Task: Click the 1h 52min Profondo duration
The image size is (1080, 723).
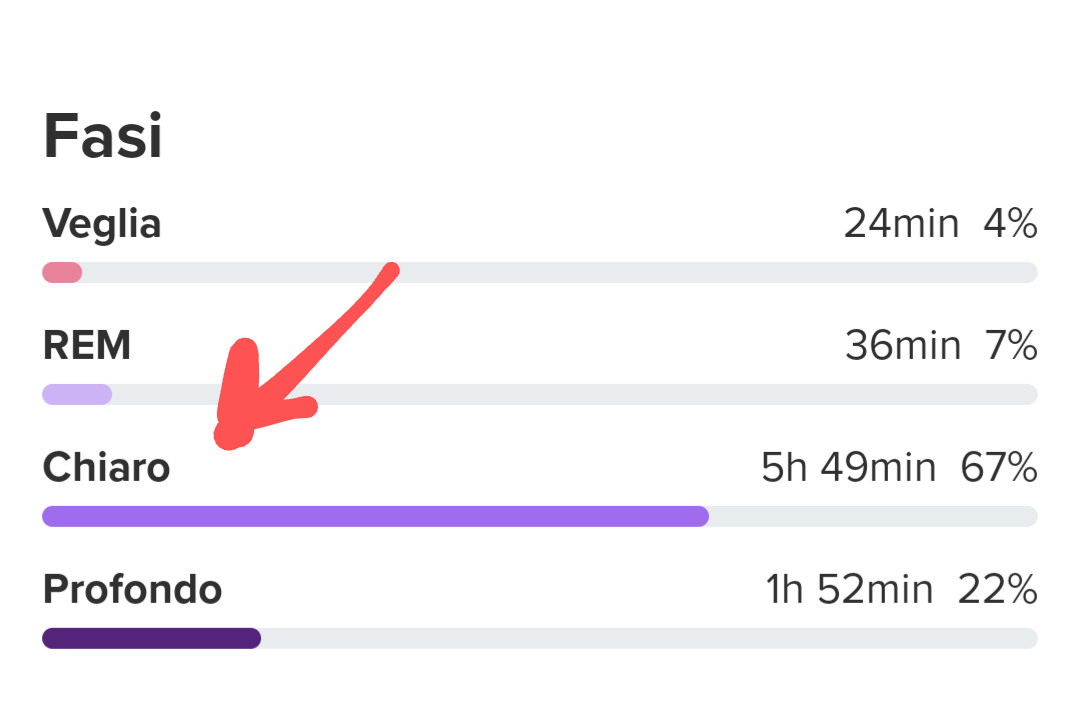Action: coord(850,589)
